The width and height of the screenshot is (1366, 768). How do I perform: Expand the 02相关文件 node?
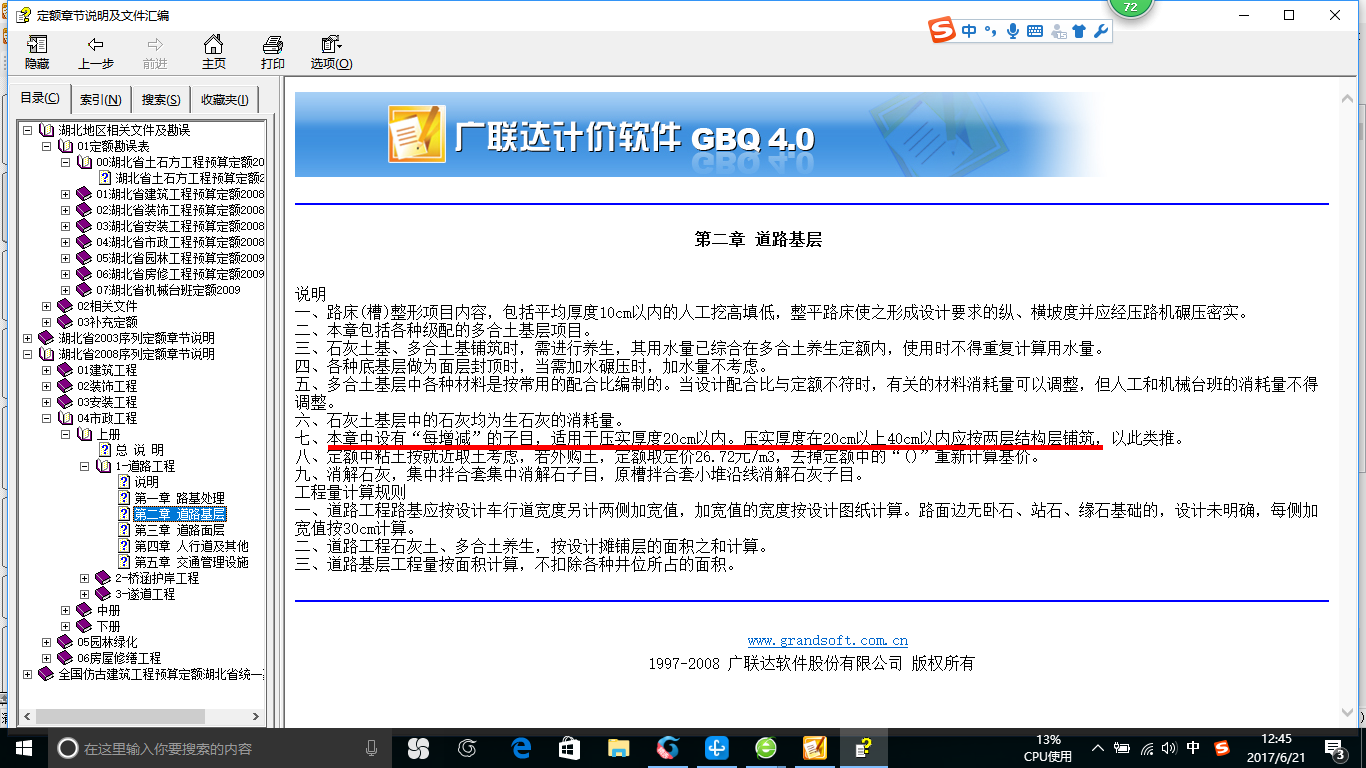46,306
